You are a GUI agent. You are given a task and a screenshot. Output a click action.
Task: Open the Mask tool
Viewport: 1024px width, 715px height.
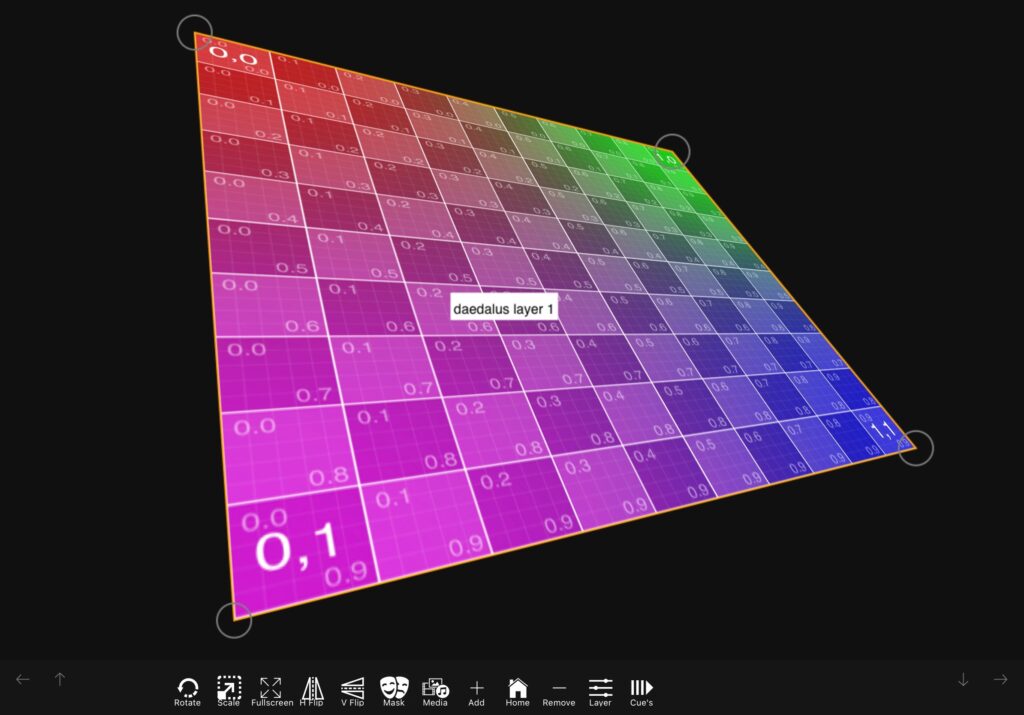[x=394, y=688]
